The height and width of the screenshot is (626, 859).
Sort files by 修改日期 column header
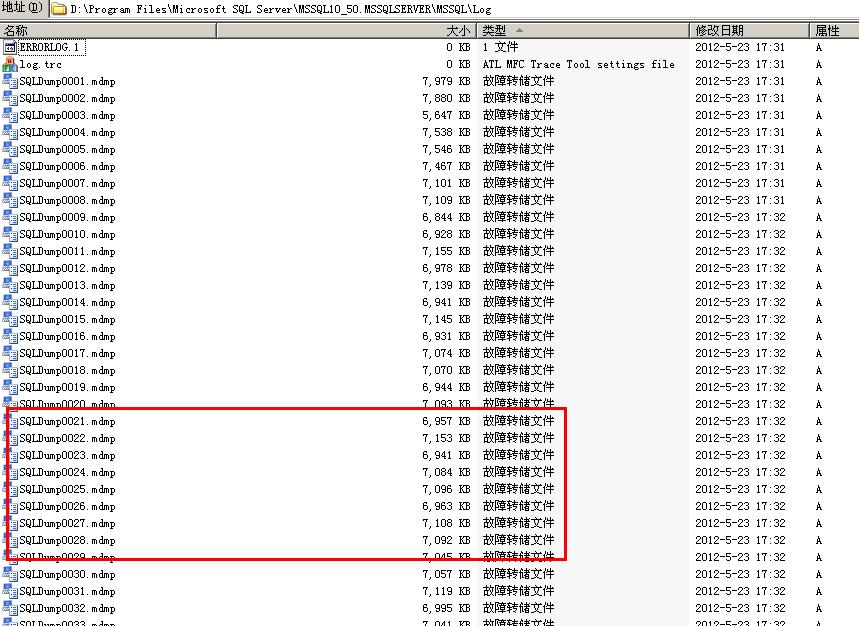click(749, 31)
